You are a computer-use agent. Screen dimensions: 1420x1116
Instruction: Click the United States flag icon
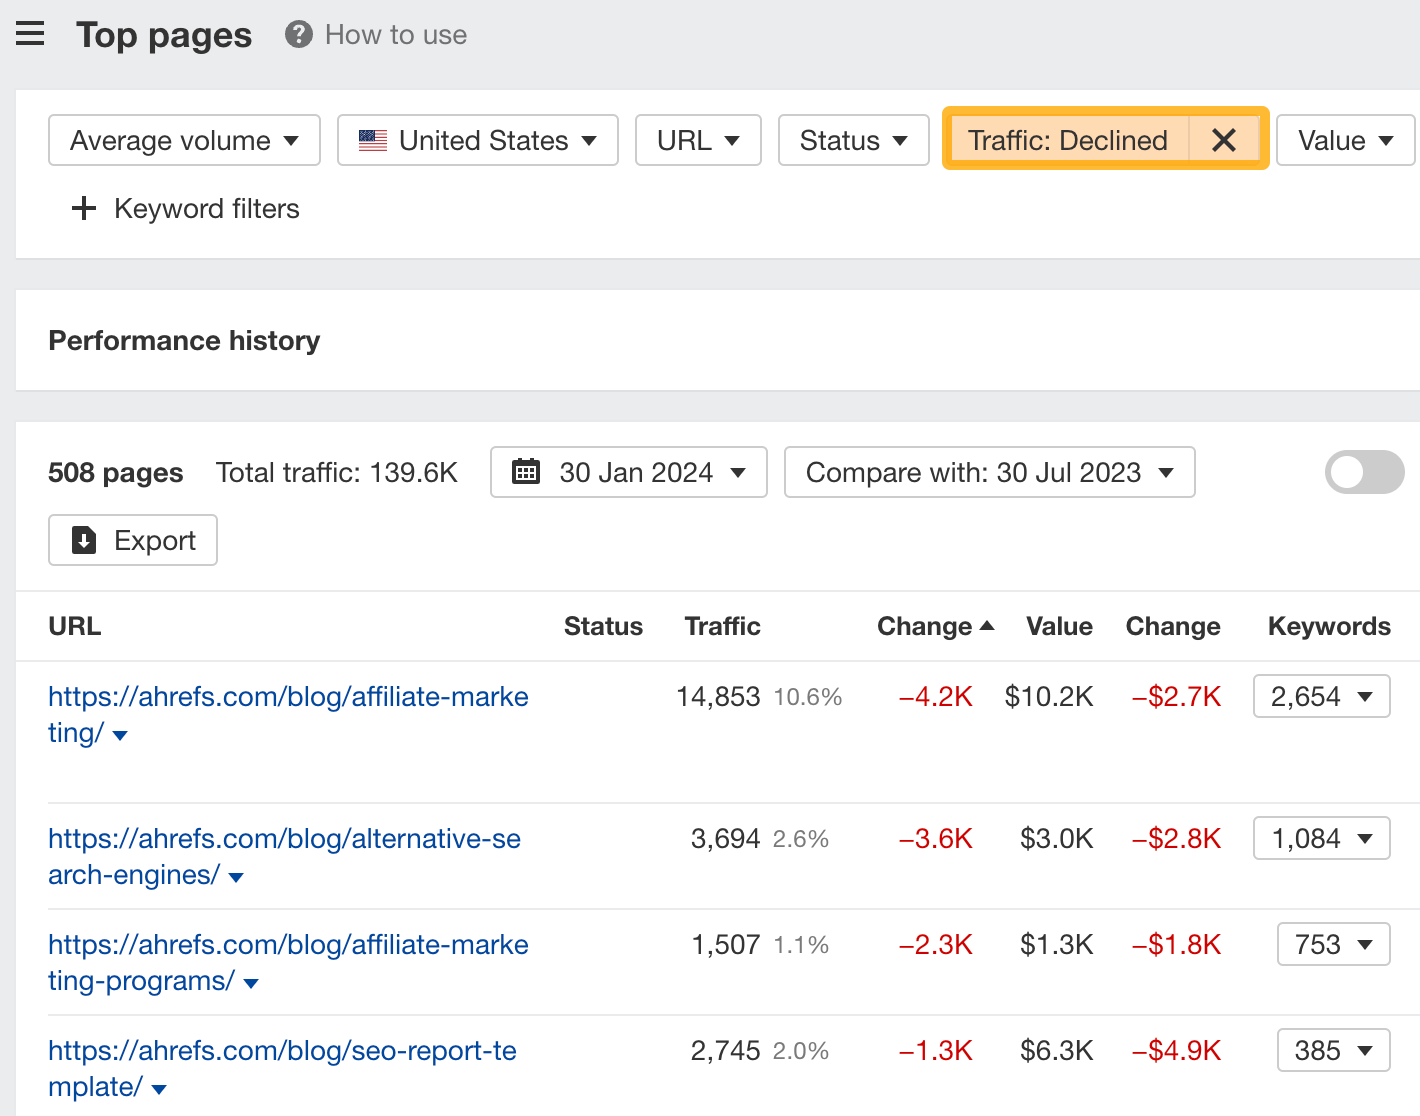[x=371, y=140]
